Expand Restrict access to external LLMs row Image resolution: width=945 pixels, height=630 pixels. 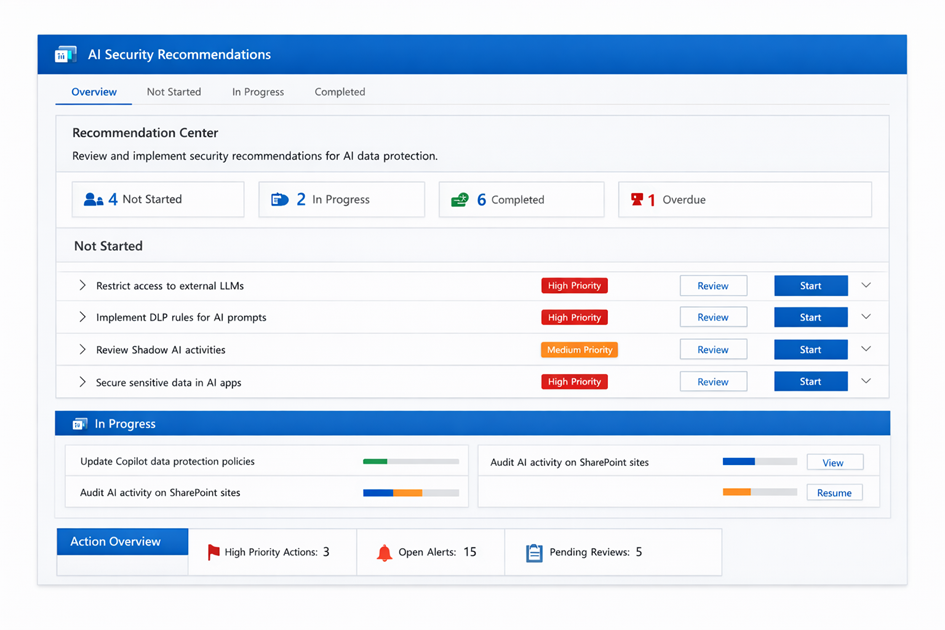pos(82,286)
